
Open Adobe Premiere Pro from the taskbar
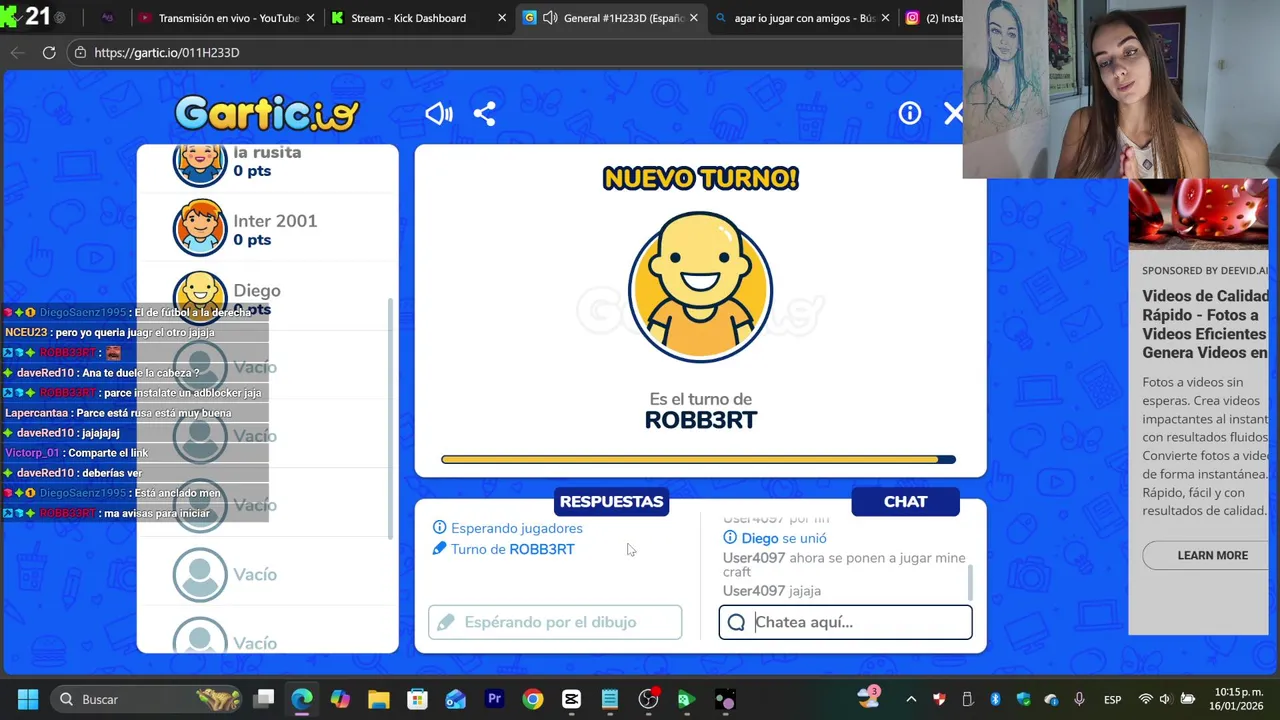click(x=494, y=699)
